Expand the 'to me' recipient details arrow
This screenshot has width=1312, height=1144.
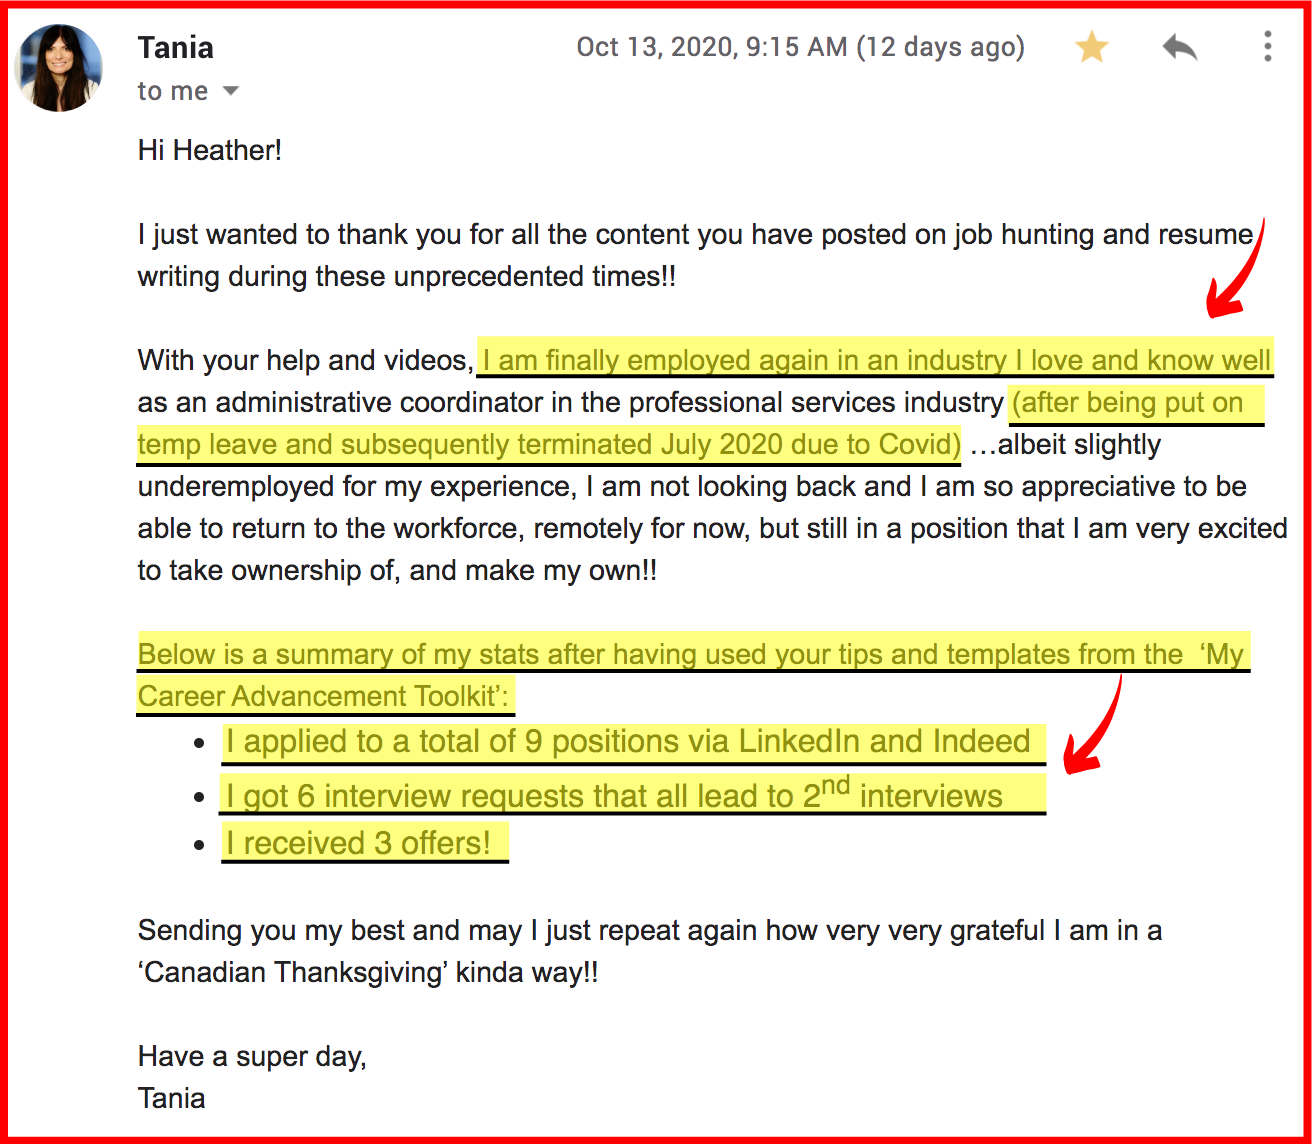[x=230, y=91]
